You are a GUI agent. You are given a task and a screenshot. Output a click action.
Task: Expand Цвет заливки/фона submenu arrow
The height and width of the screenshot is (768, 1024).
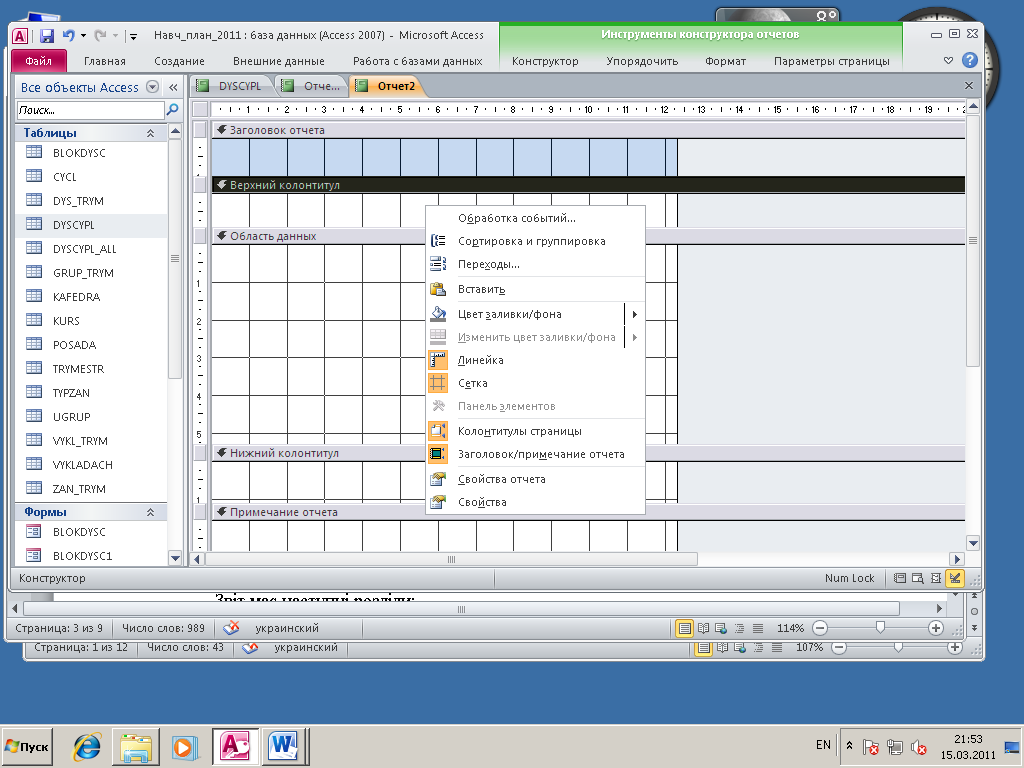[x=634, y=314]
